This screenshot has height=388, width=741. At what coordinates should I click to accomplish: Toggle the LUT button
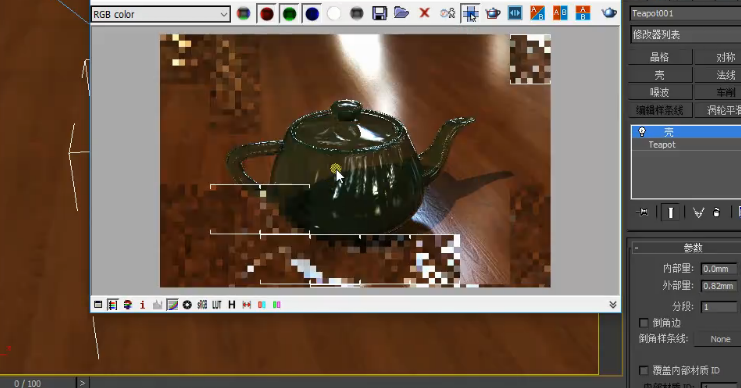pyautogui.click(x=217, y=305)
